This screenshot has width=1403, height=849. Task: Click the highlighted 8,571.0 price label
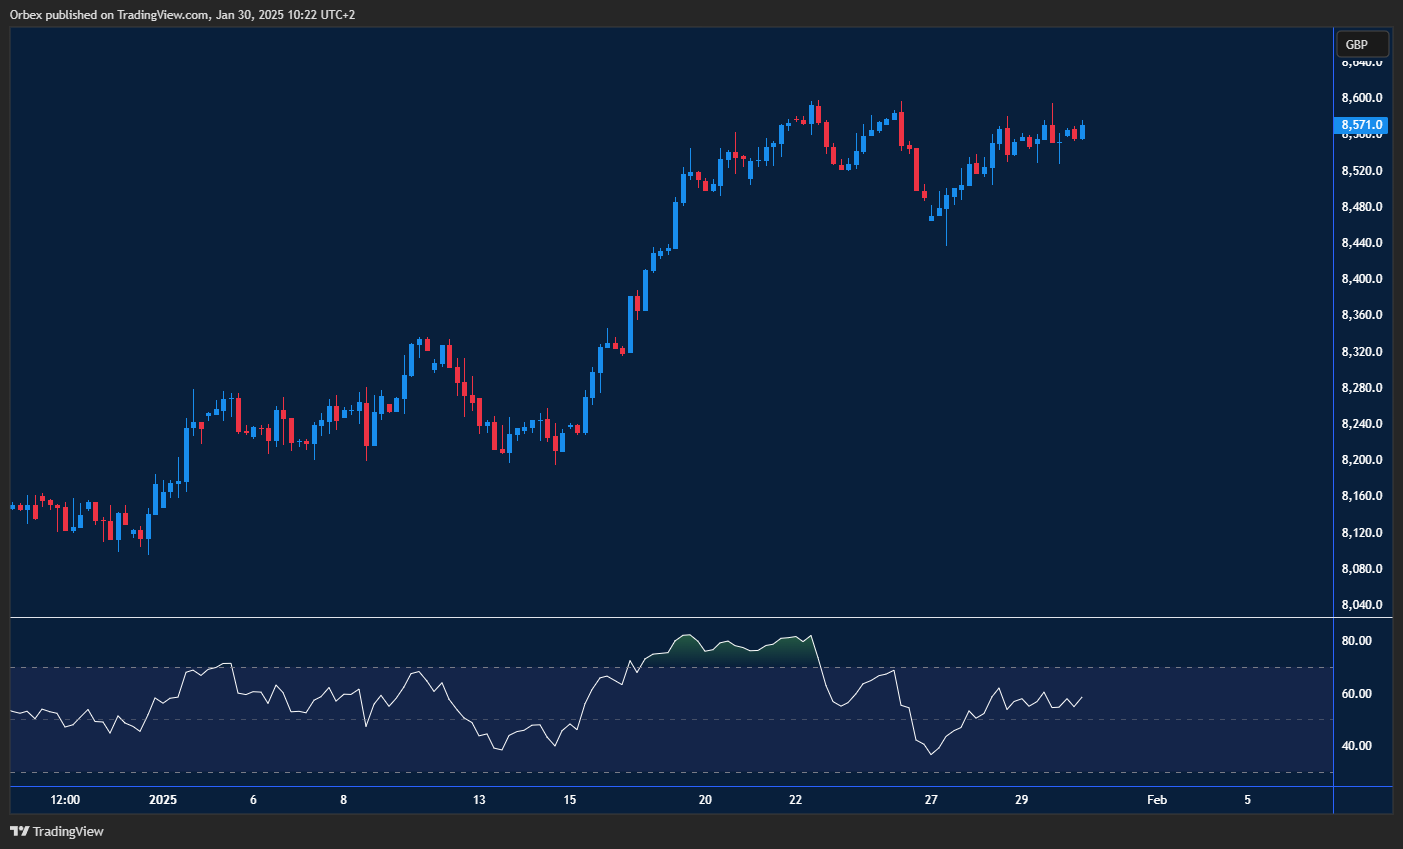click(1362, 124)
